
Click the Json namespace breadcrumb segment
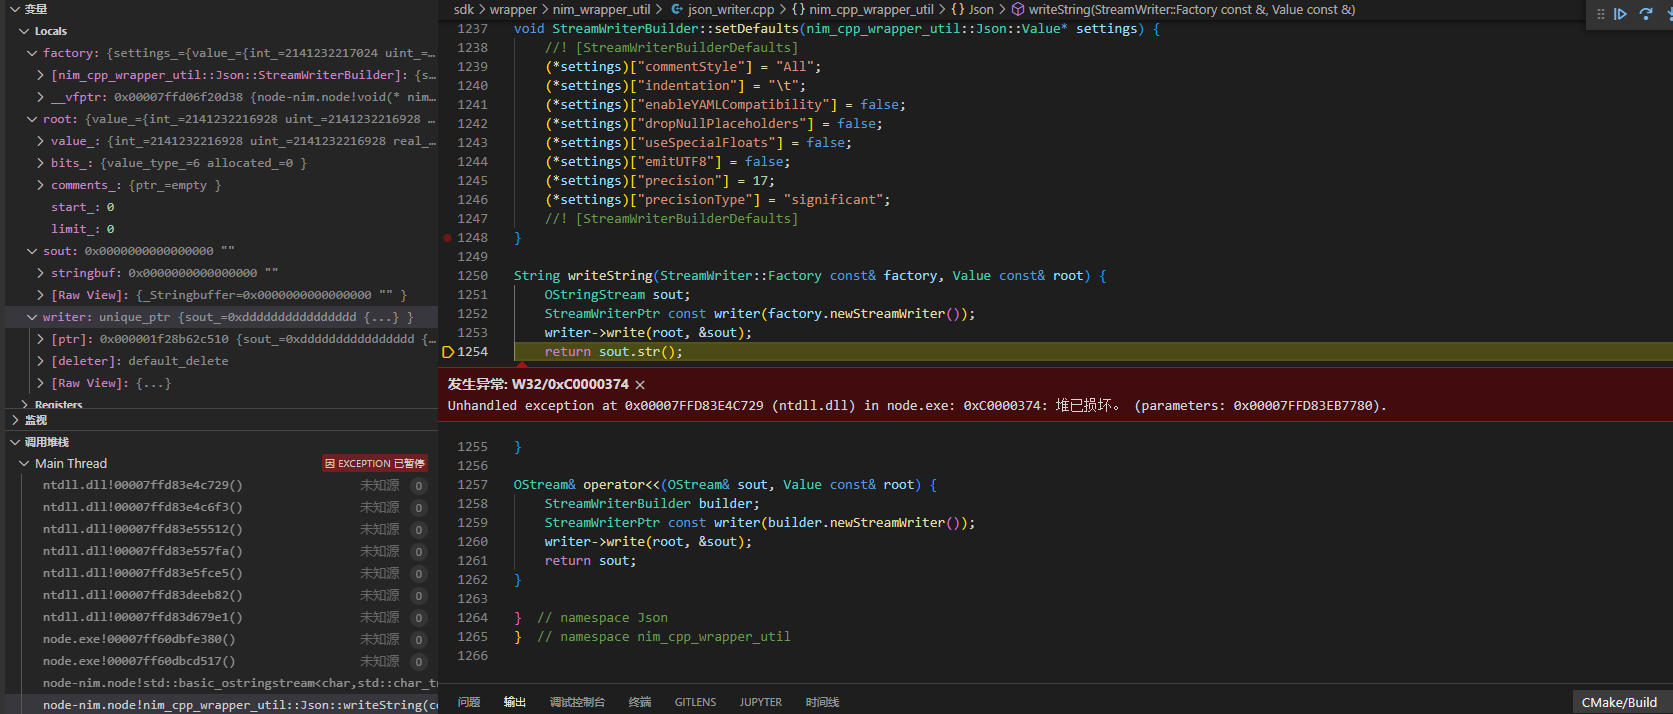[981, 10]
